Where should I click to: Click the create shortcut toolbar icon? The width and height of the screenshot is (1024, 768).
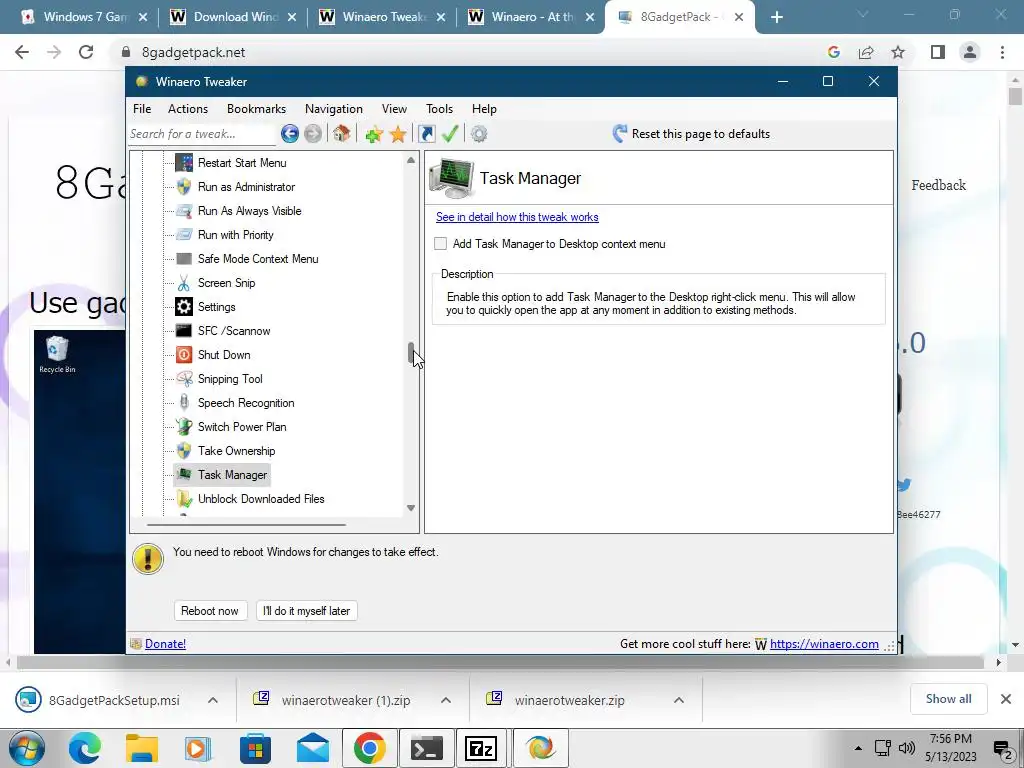coord(426,134)
